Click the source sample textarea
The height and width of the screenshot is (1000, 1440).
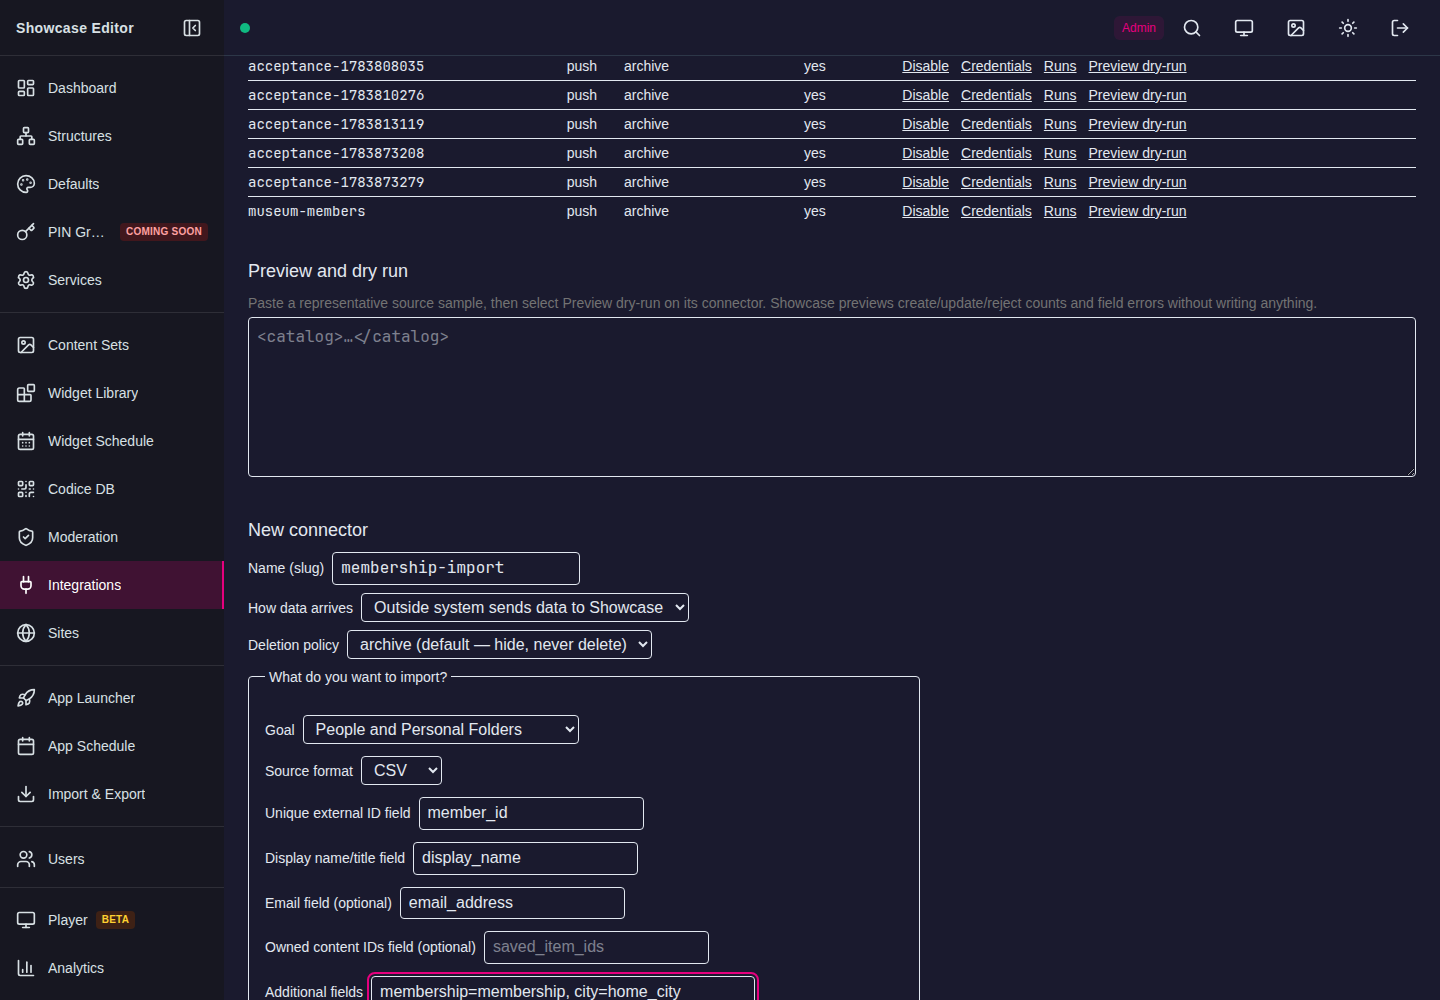point(832,397)
